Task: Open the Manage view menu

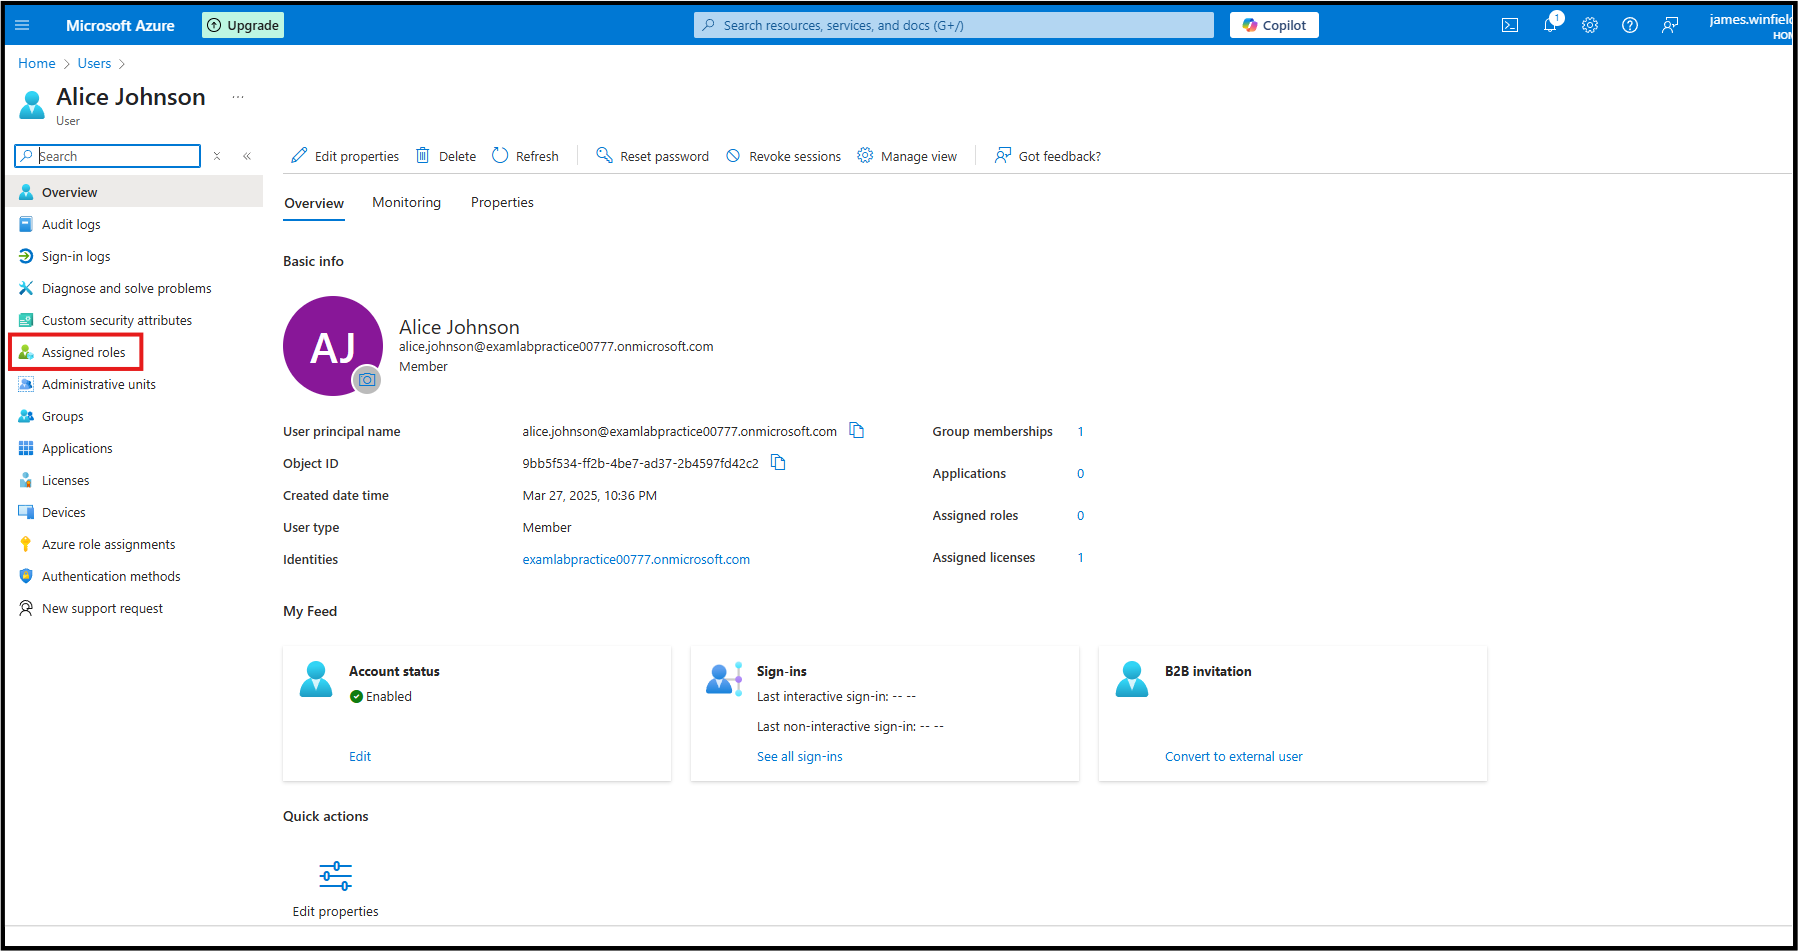Action: pyautogui.click(x=907, y=156)
